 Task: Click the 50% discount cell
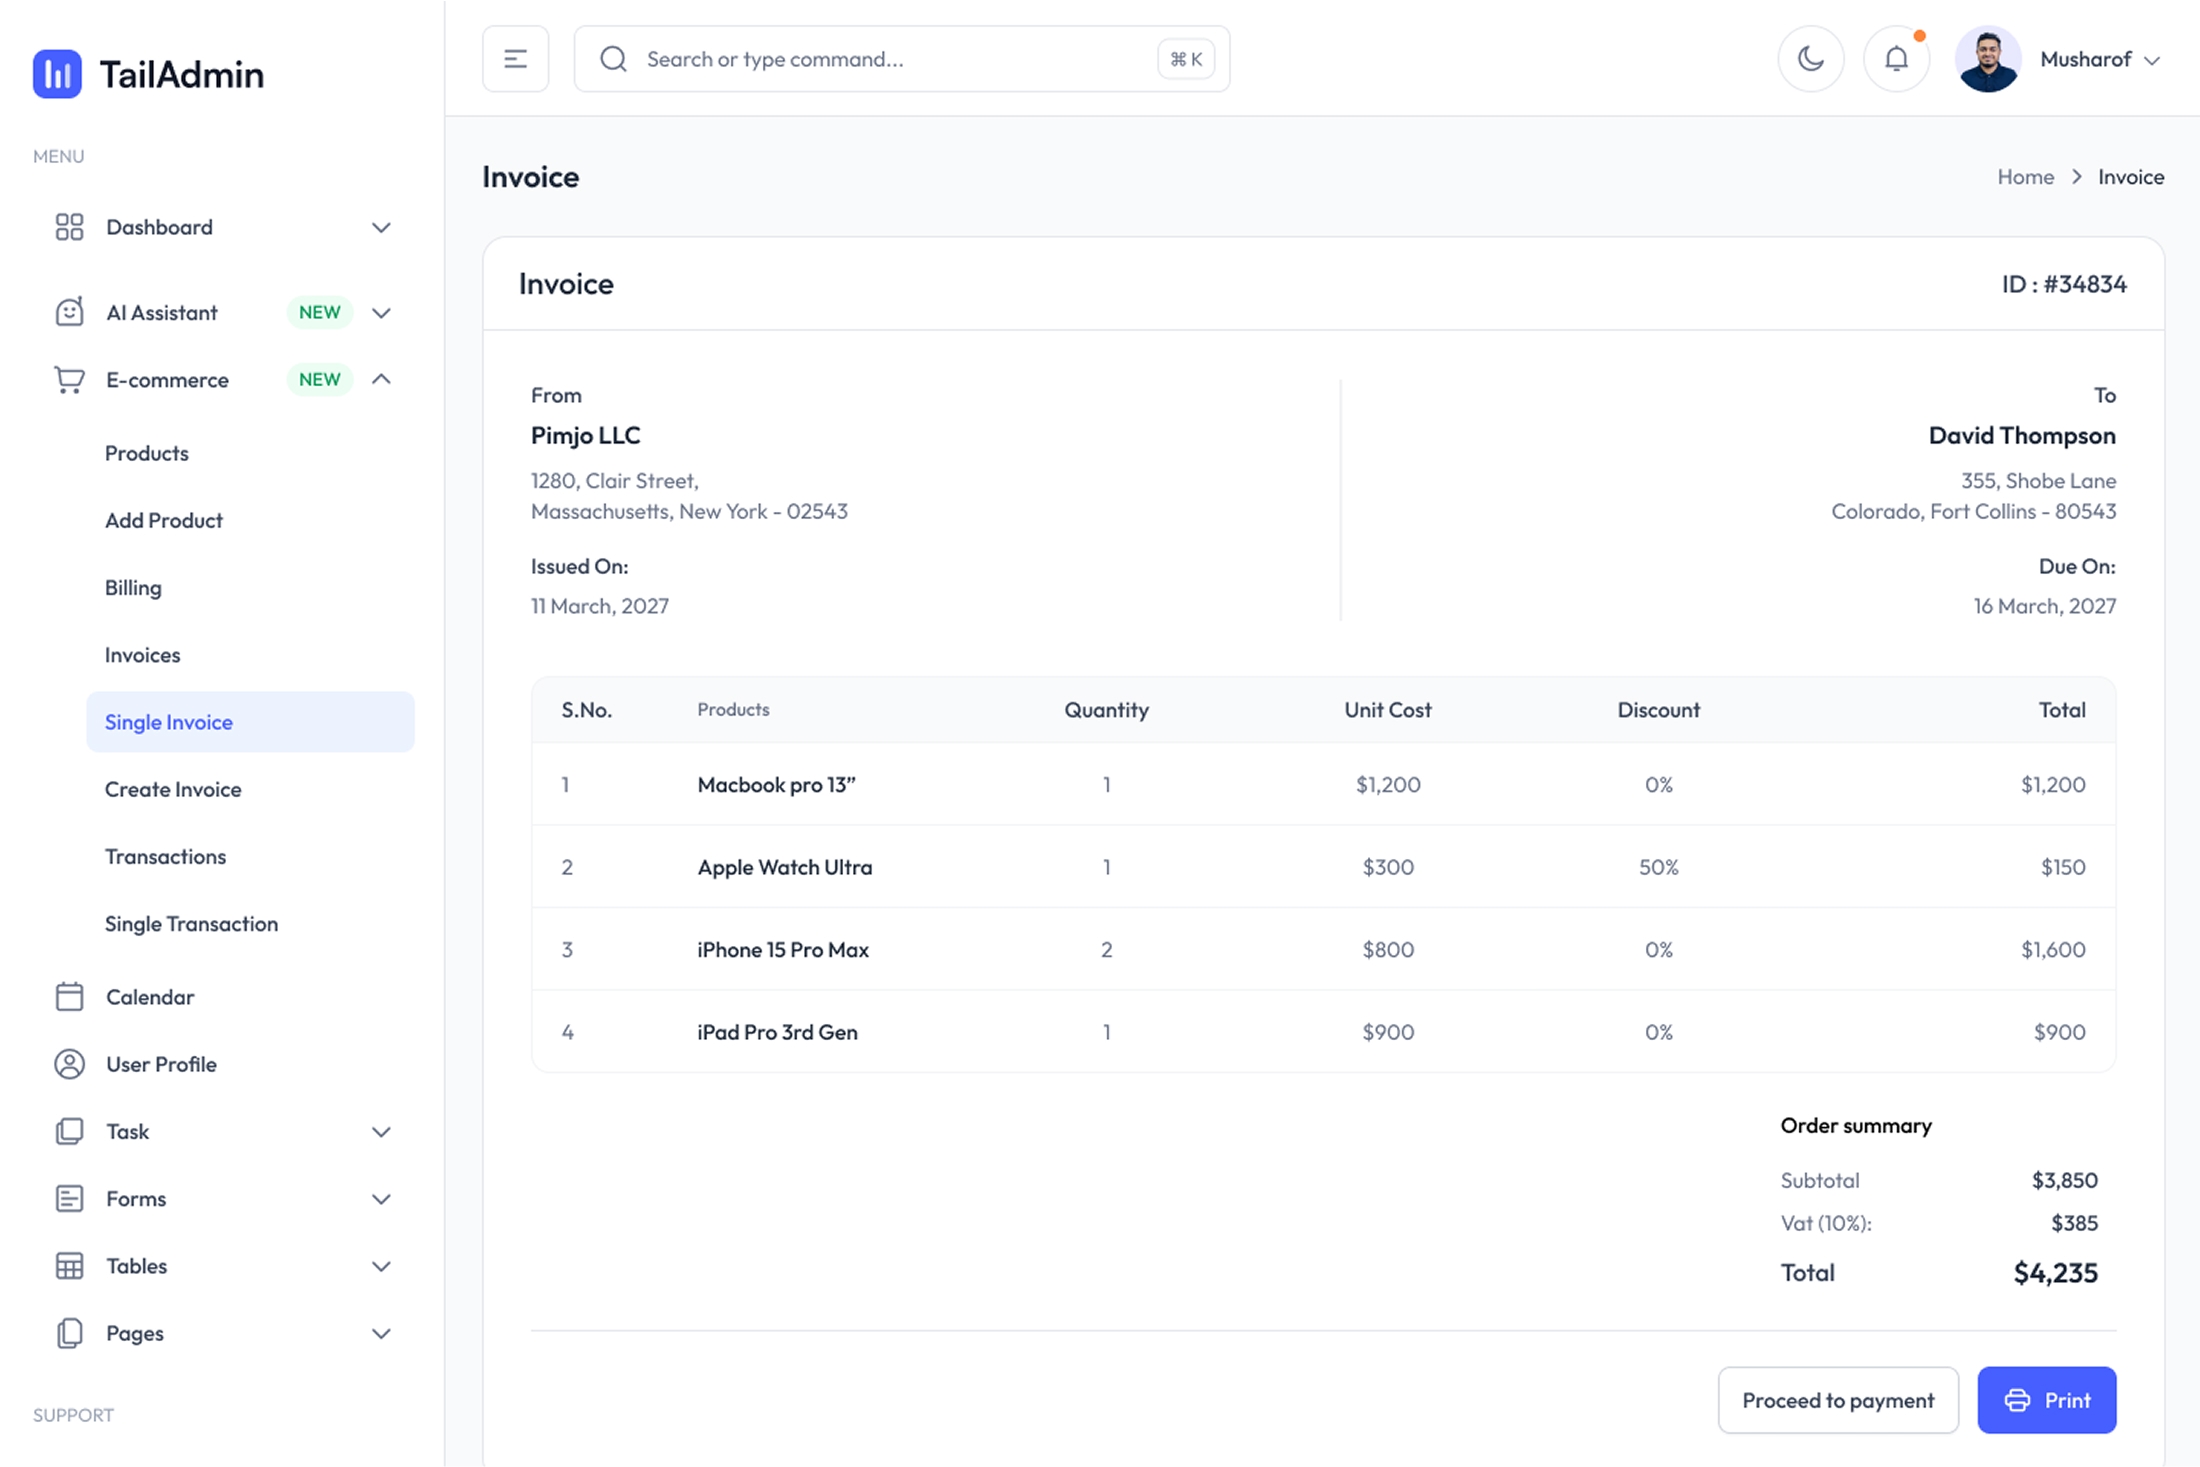click(x=1658, y=867)
